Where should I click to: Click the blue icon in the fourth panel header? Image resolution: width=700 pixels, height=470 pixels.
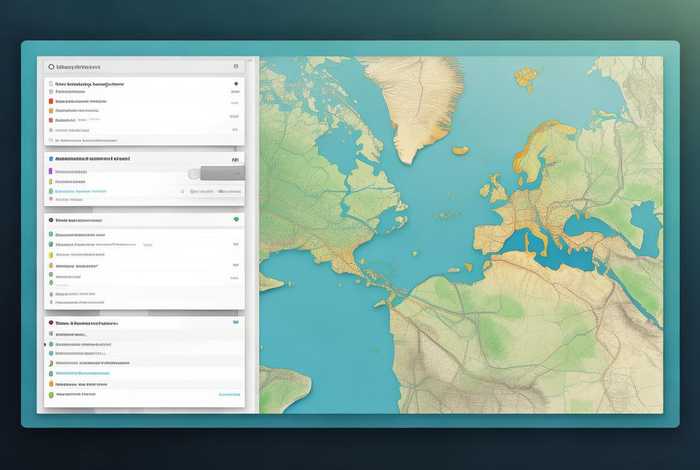tap(235, 324)
